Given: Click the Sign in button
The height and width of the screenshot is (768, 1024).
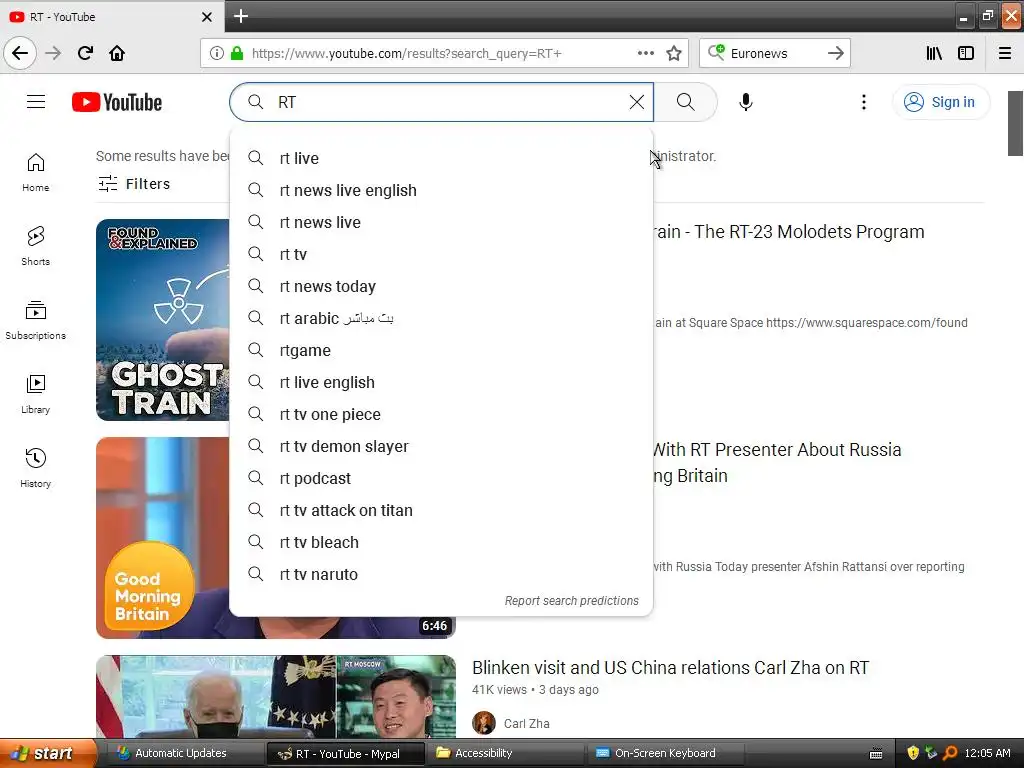Looking at the screenshot, I should pyautogui.click(x=940, y=102).
